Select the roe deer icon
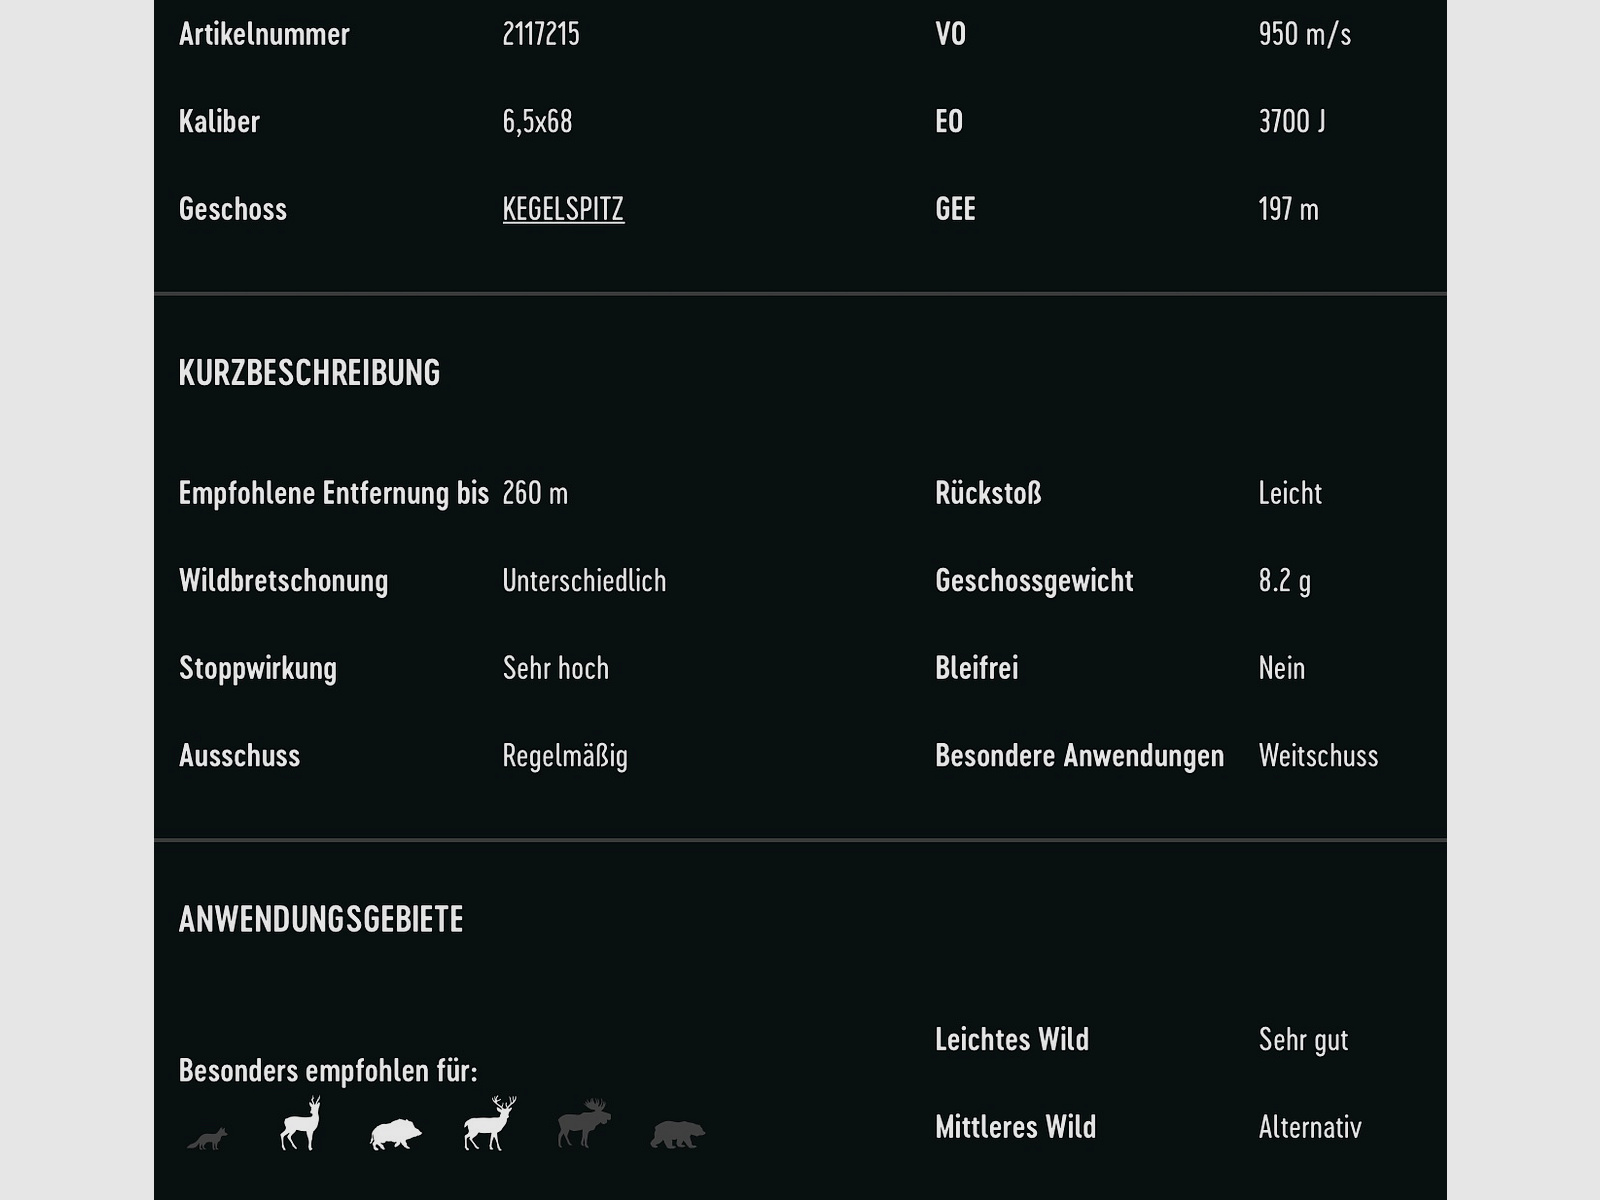Image resolution: width=1600 pixels, height=1200 pixels. (x=300, y=1124)
